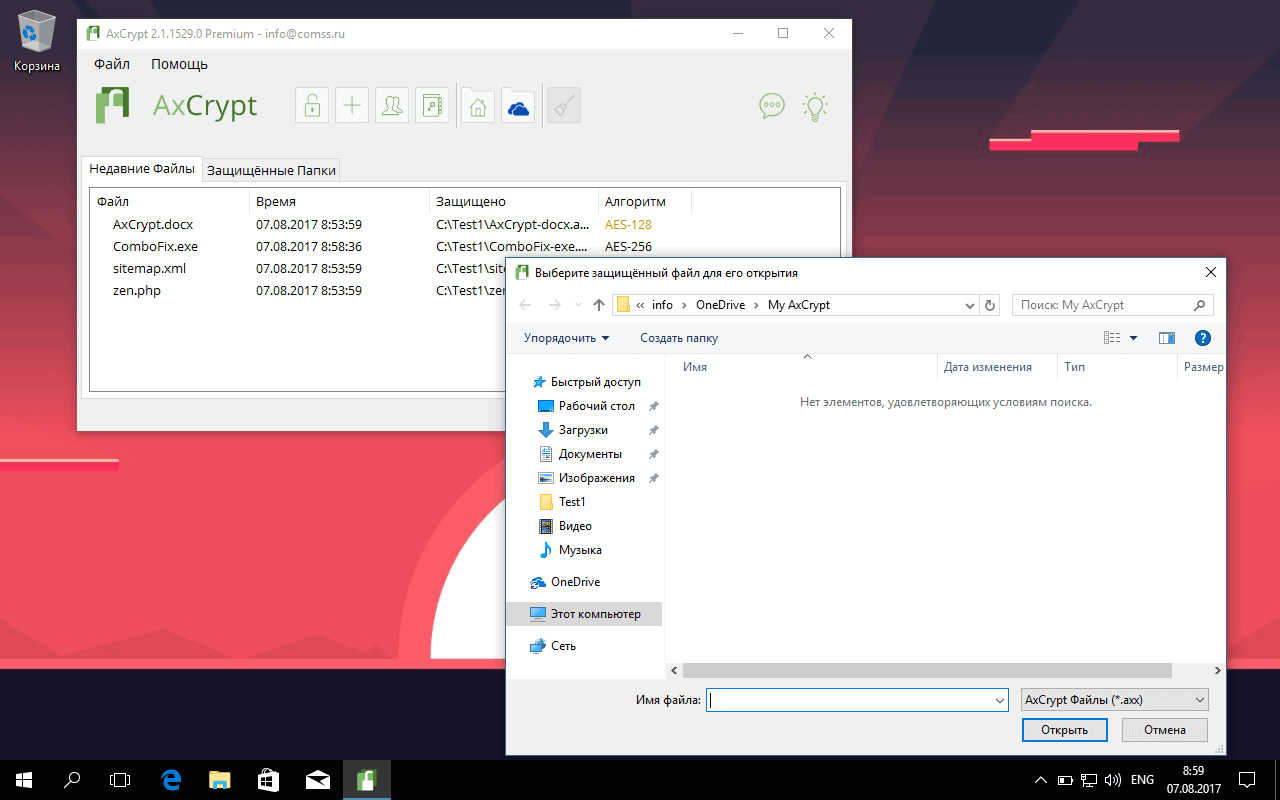Change the view mode icon in file dialog
This screenshot has width=1280, height=800.
coord(1112,338)
